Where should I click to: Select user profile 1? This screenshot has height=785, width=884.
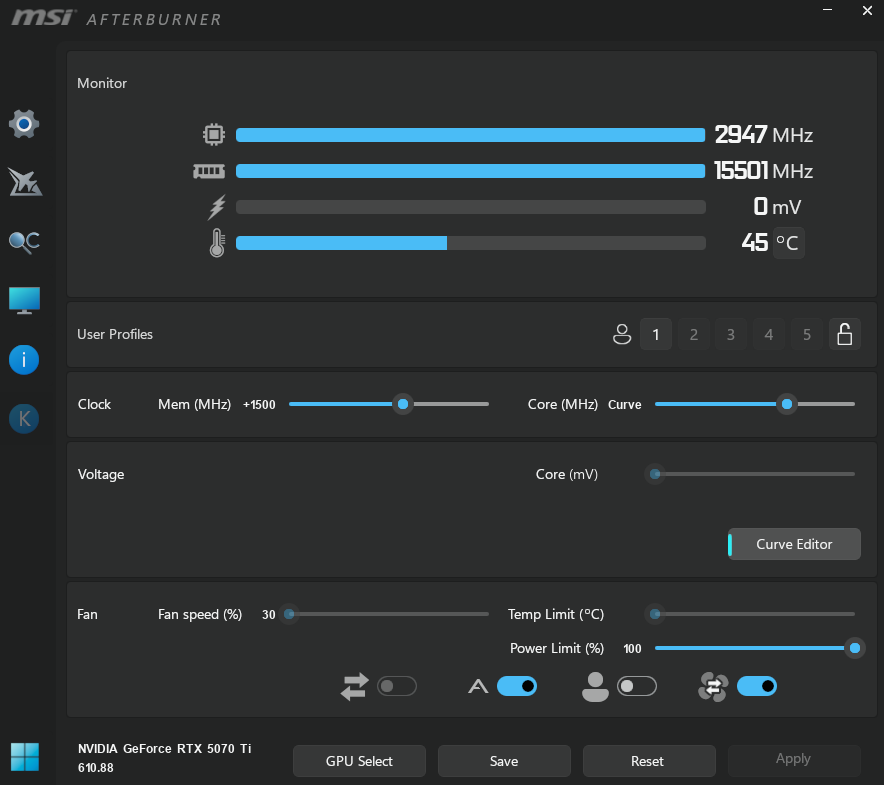tap(656, 334)
